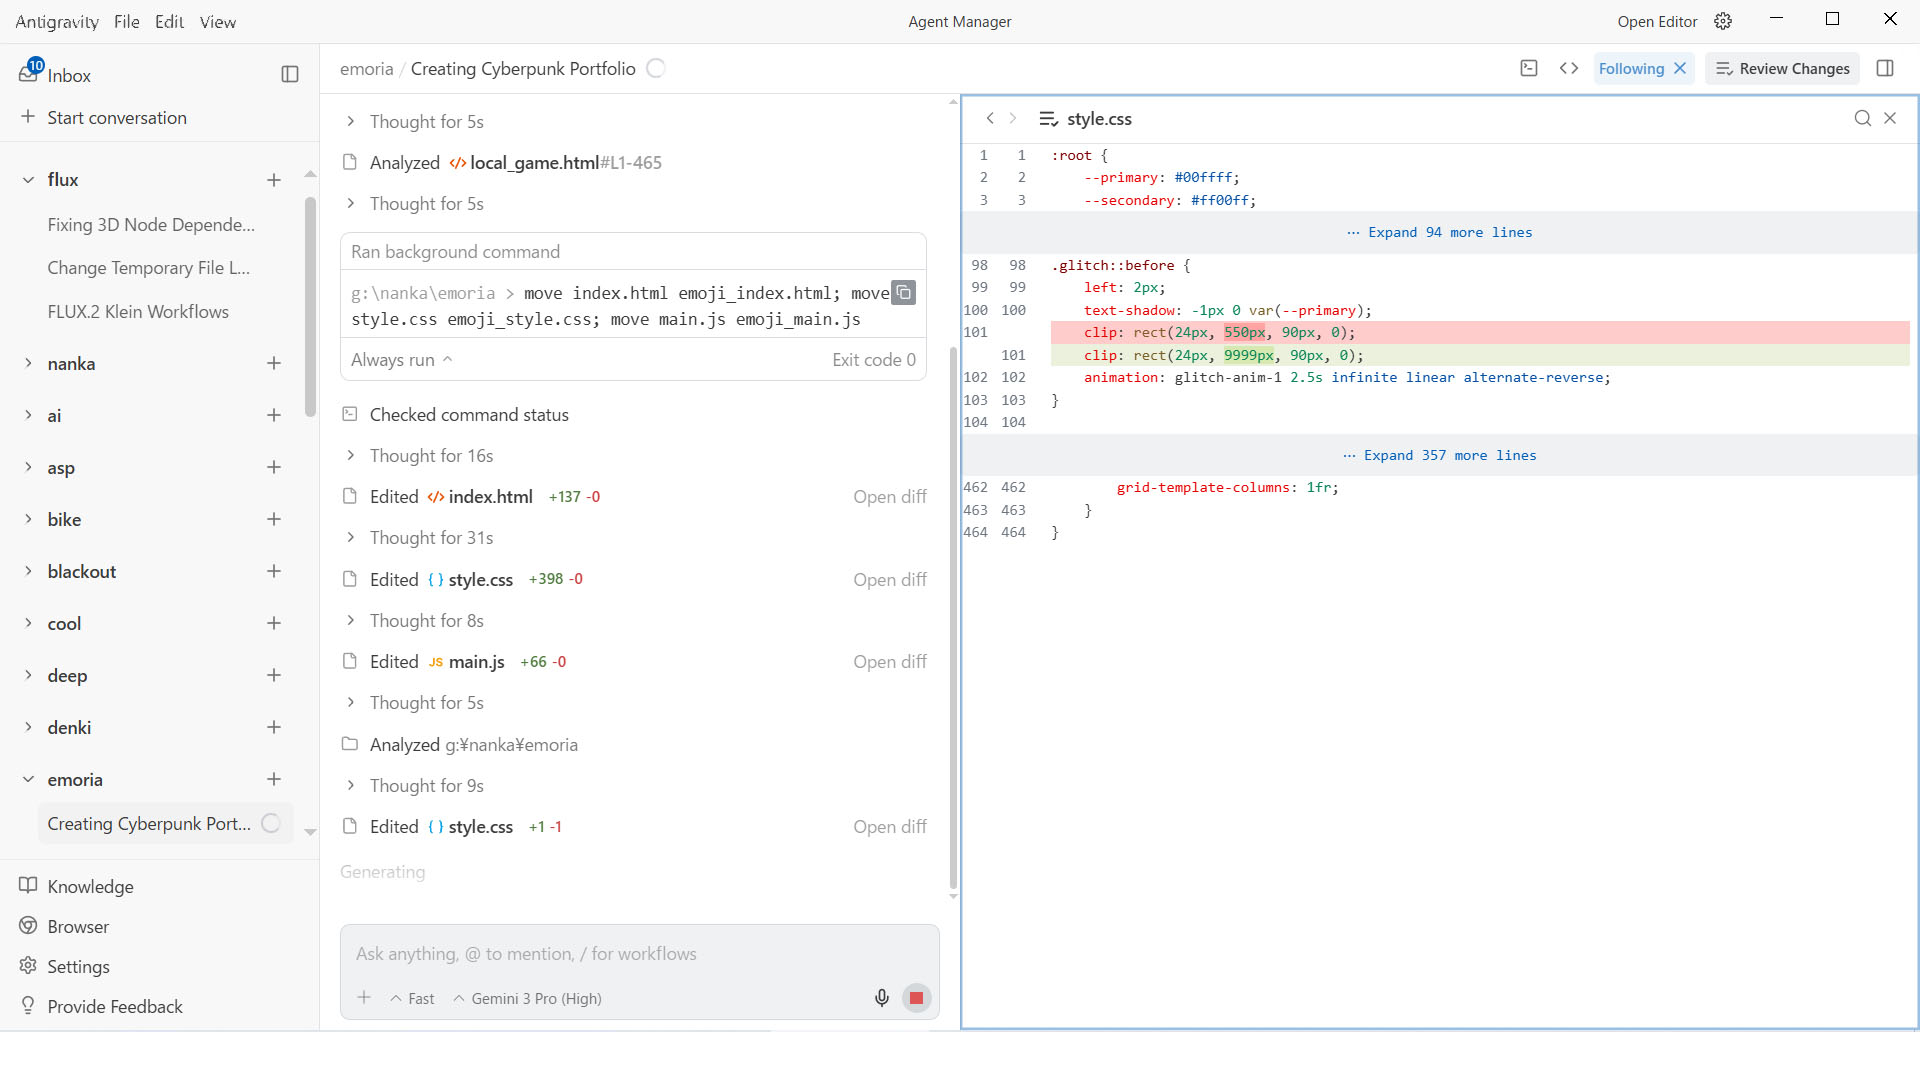The width and height of the screenshot is (1920, 1080).
Task: Copy the background command using the copy icon
Action: (904, 292)
